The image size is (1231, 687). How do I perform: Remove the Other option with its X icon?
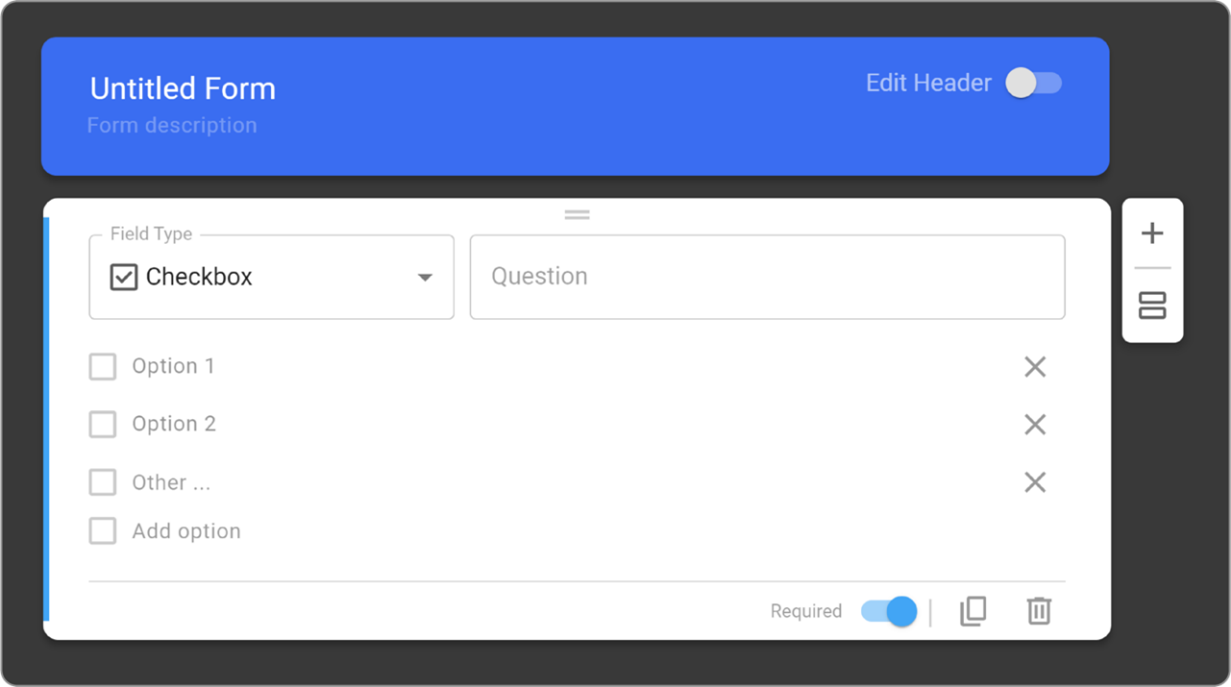tap(1034, 482)
